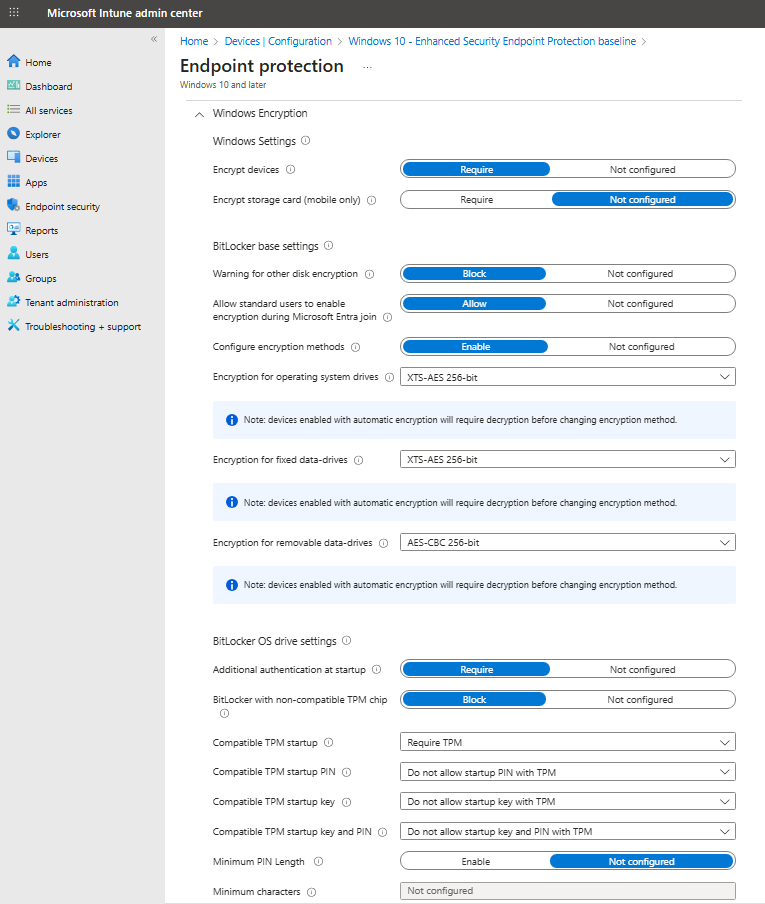Show info for Additional authentication at startup
Image resolution: width=765 pixels, height=904 pixels.
click(x=376, y=669)
